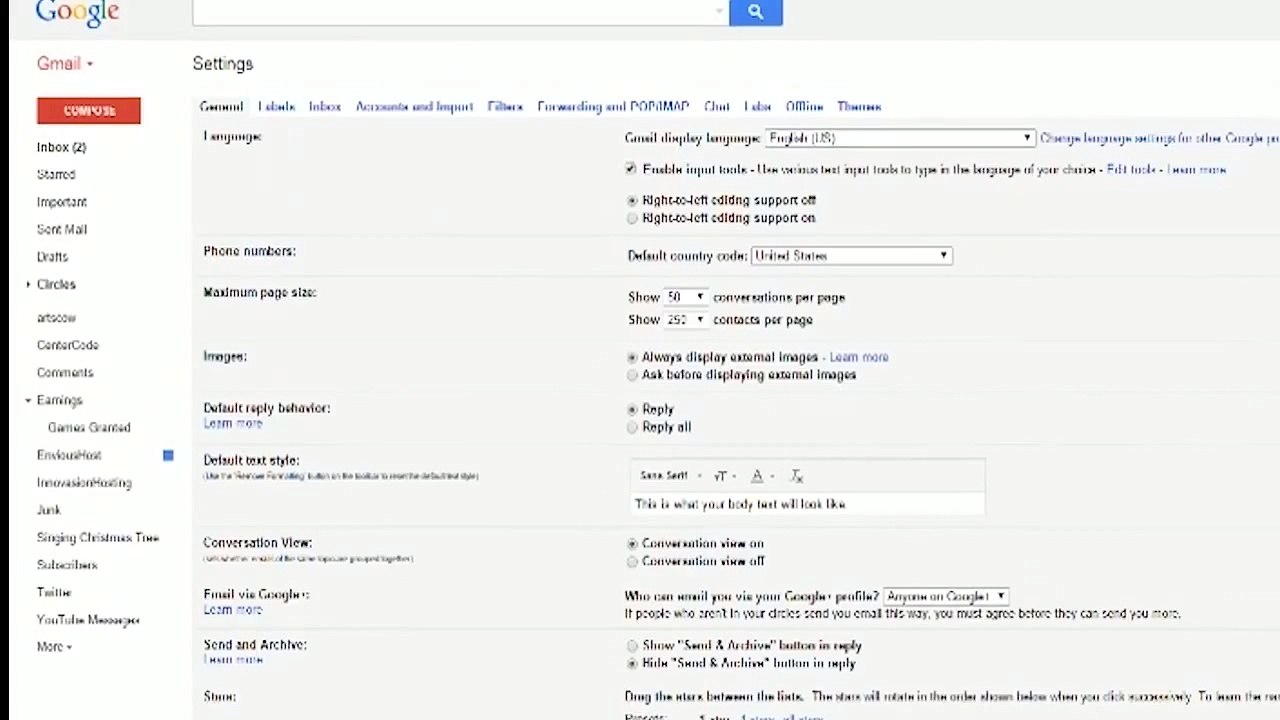Collapse the Earnings label
This screenshot has width=1280, height=720.
[28, 400]
